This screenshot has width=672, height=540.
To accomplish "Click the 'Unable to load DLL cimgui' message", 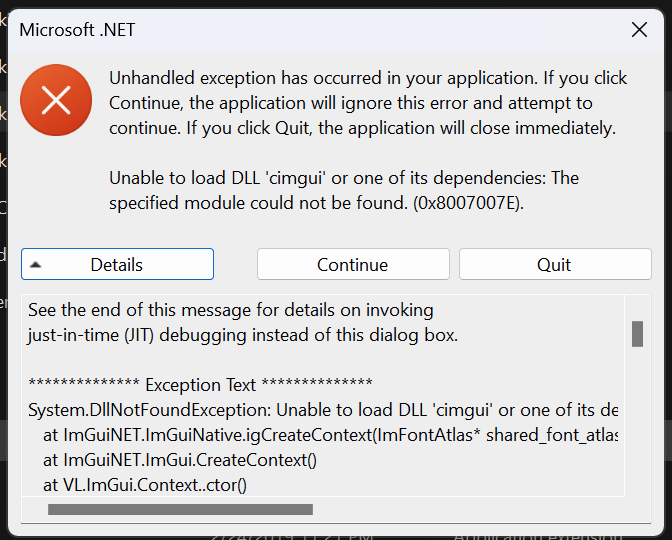I will [344, 190].
